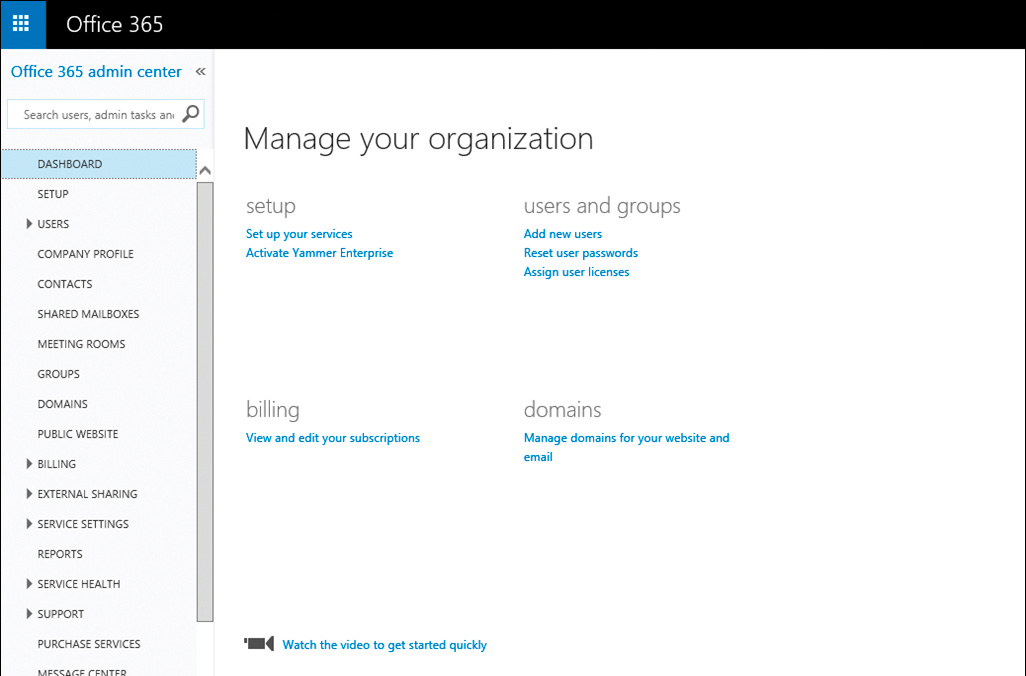Viewport: 1026px width, 676px height.
Task: Click 'Assign user licenses' link
Action: [576, 272]
